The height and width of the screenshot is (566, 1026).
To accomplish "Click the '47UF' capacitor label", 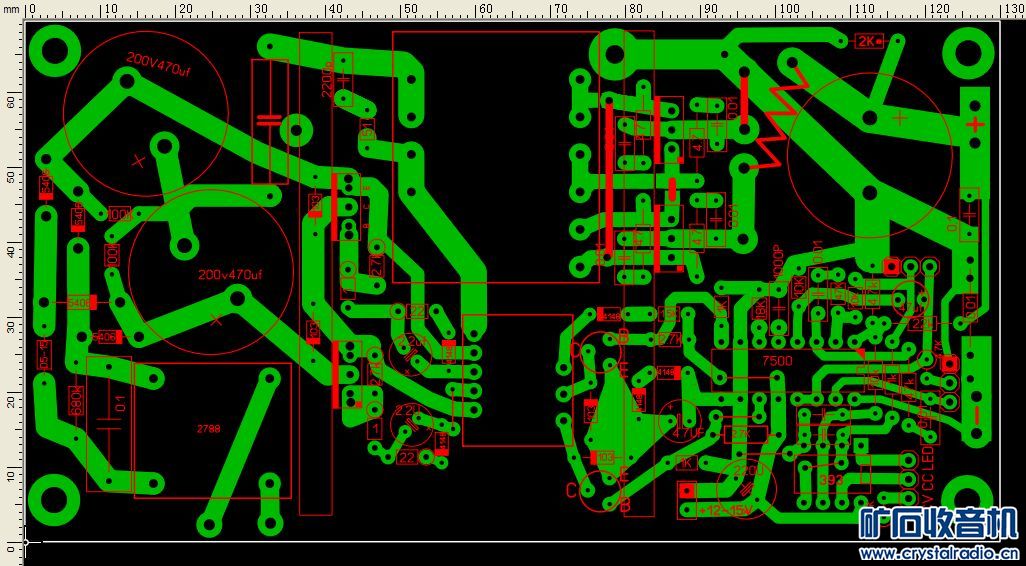I will (688, 432).
